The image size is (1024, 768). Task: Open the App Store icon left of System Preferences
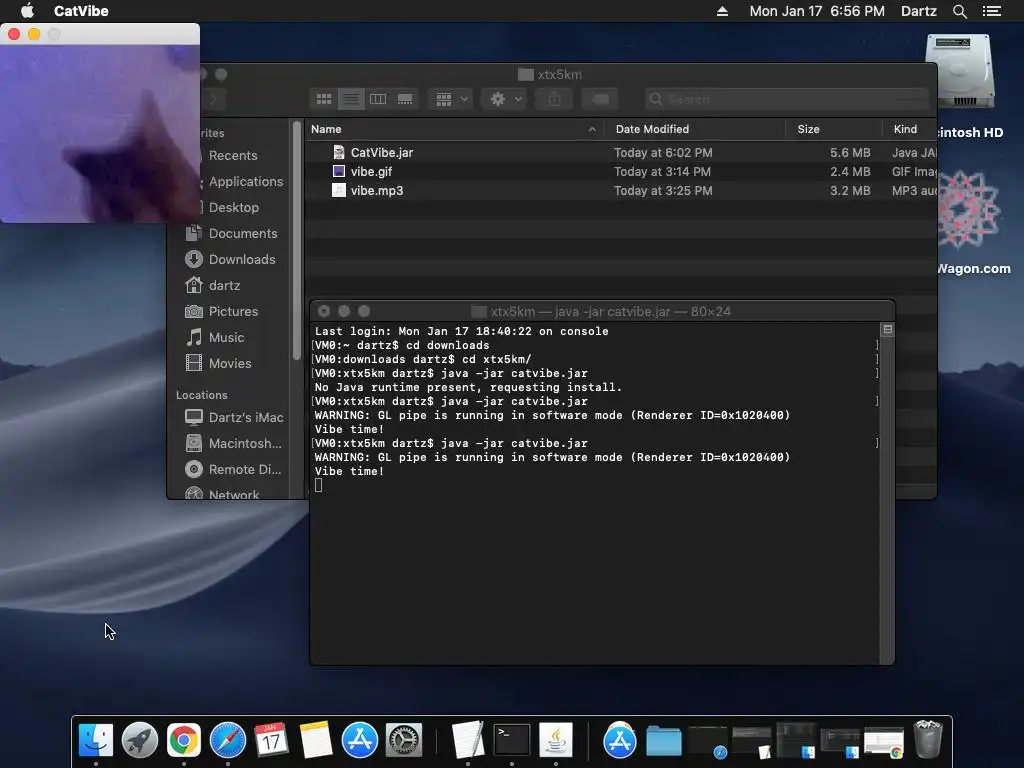359,740
